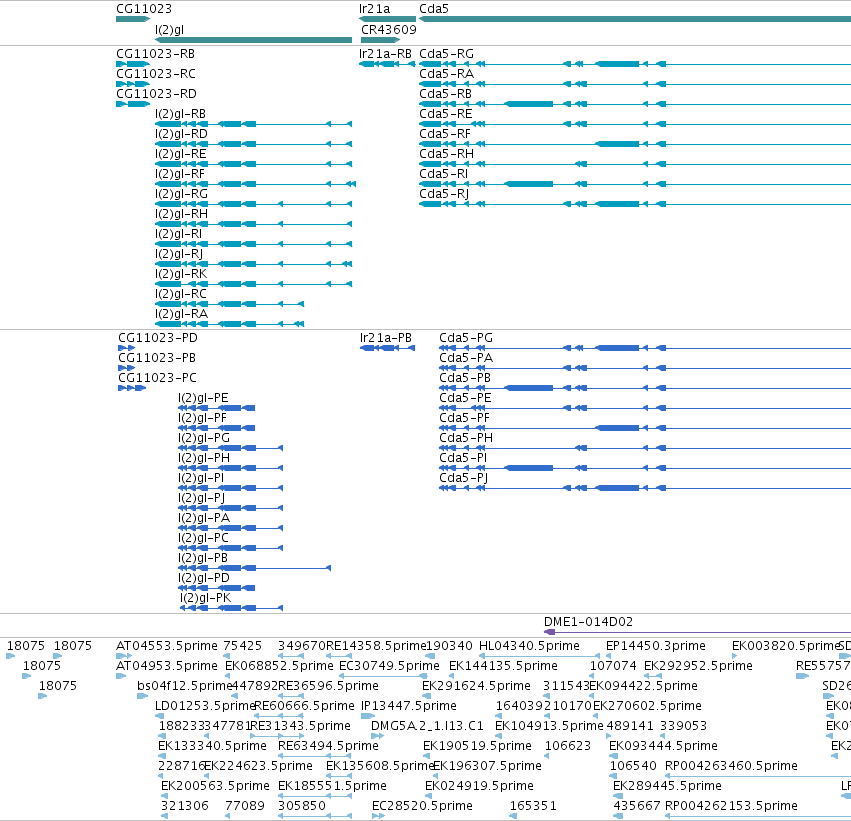Pick protein Cda5-PF

click(x=465, y=418)
